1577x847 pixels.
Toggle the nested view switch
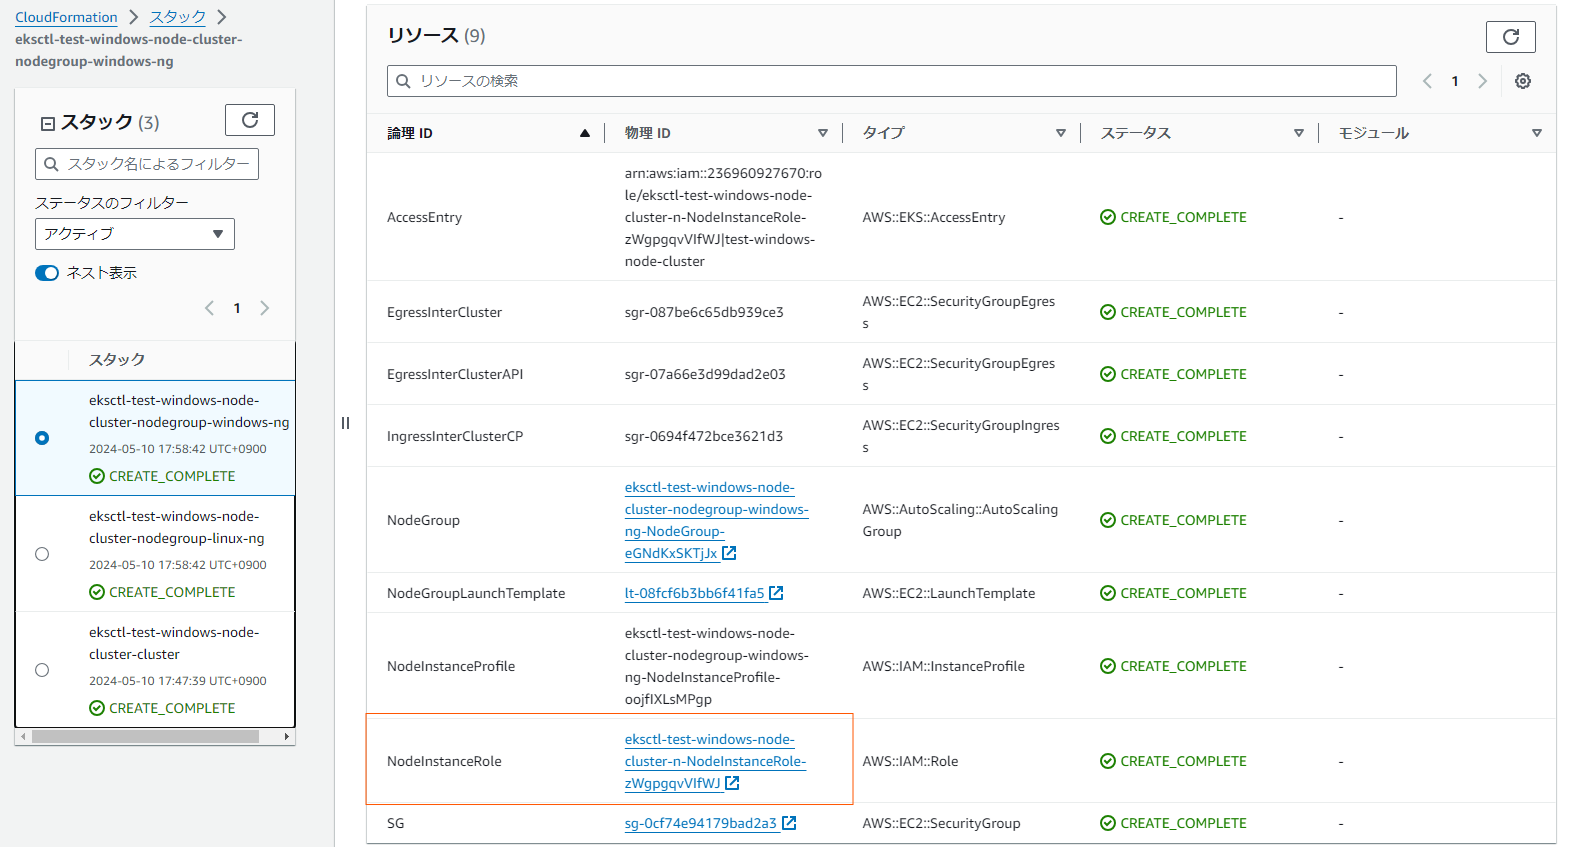point(47,273)
